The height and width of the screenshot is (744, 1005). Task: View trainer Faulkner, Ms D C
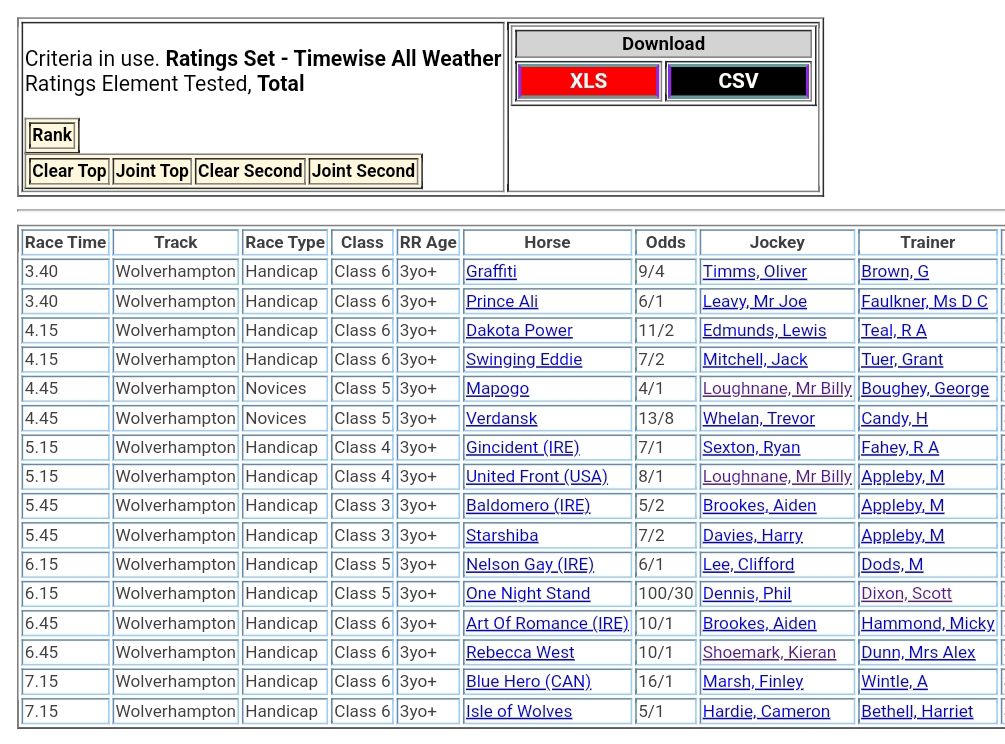click(x=924, y=302)
